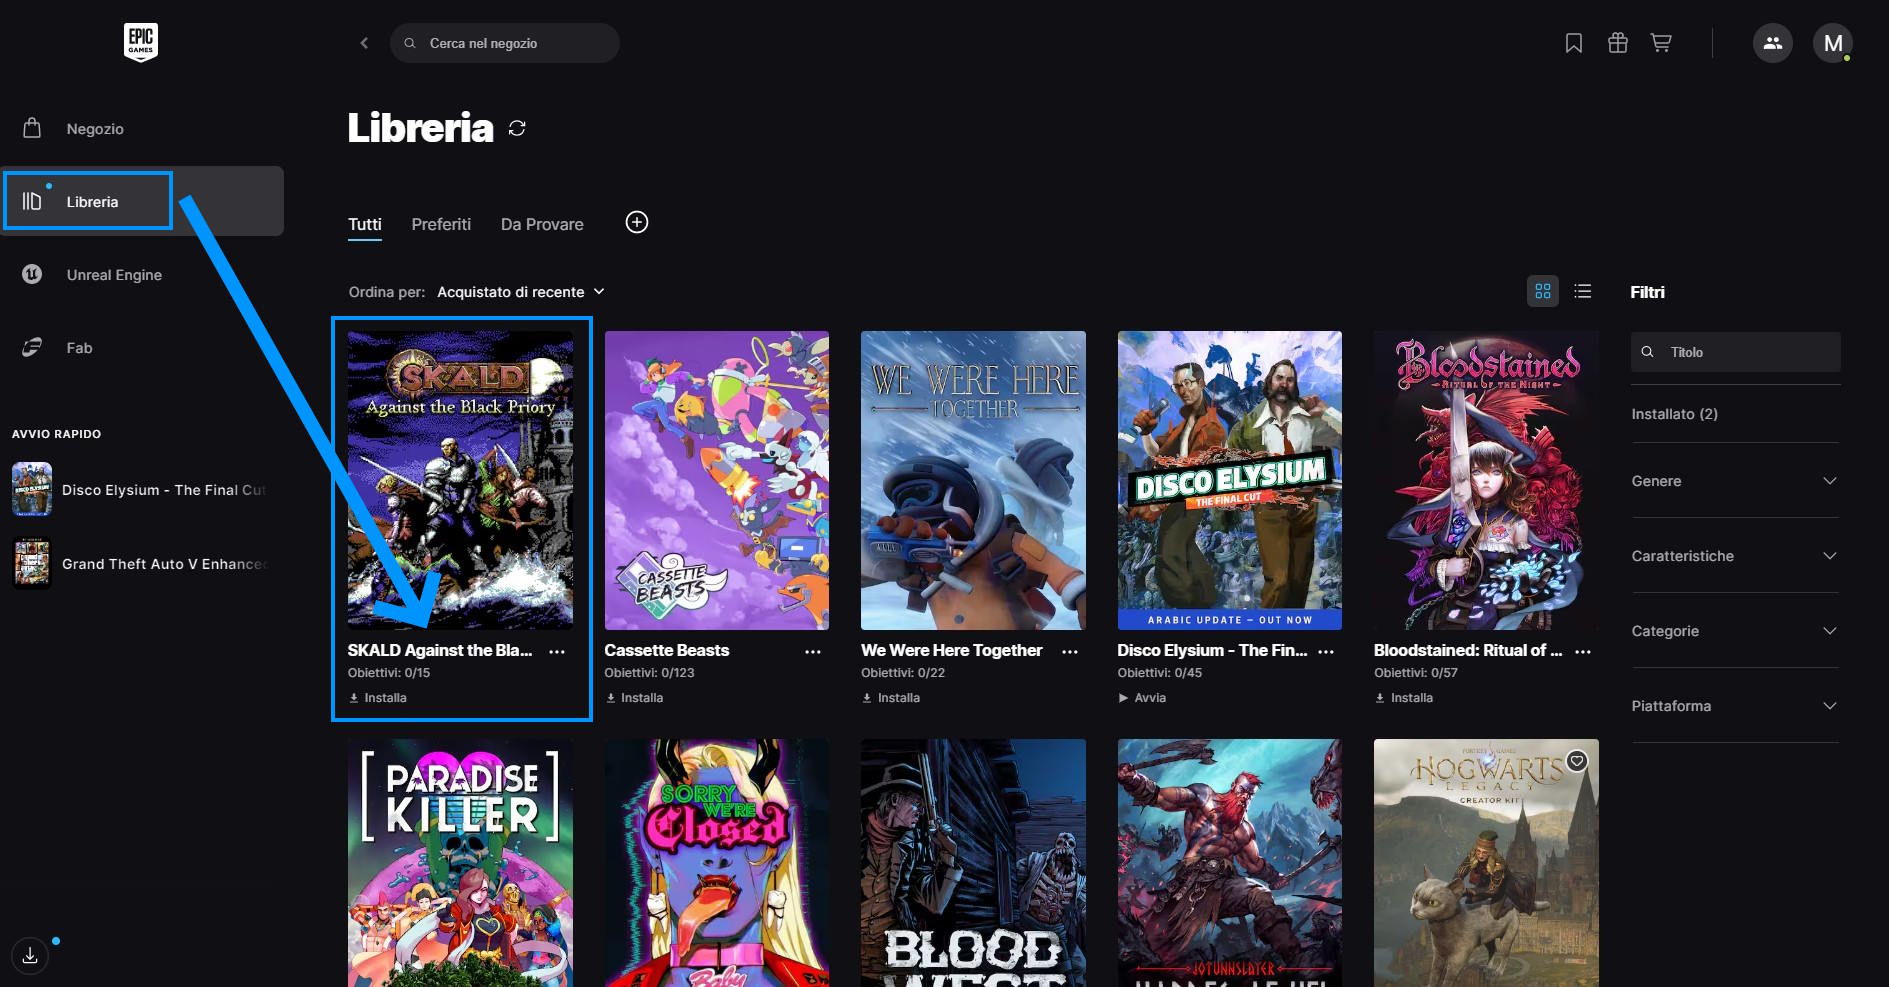Image resolution: width=1889 pixels, height=987 pixels.
Task: Add a new collection with plus icon
Action: click(x=636, y=222)
